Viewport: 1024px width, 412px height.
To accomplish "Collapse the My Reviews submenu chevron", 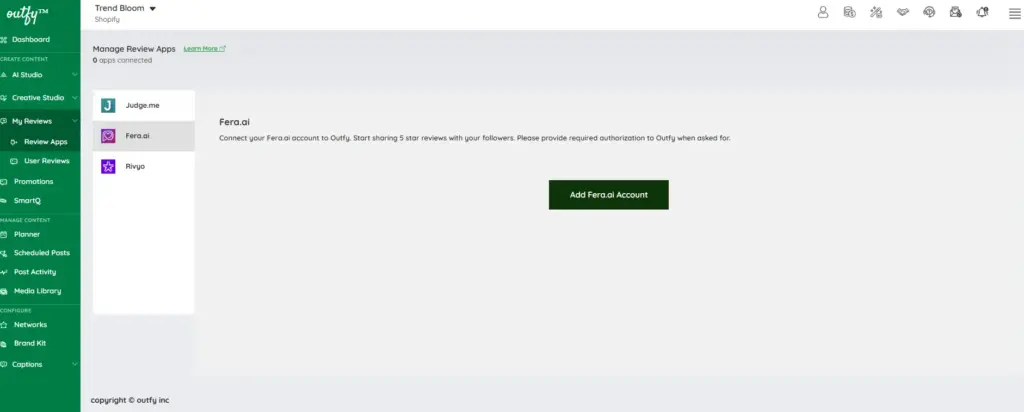I will click(74, 121).
